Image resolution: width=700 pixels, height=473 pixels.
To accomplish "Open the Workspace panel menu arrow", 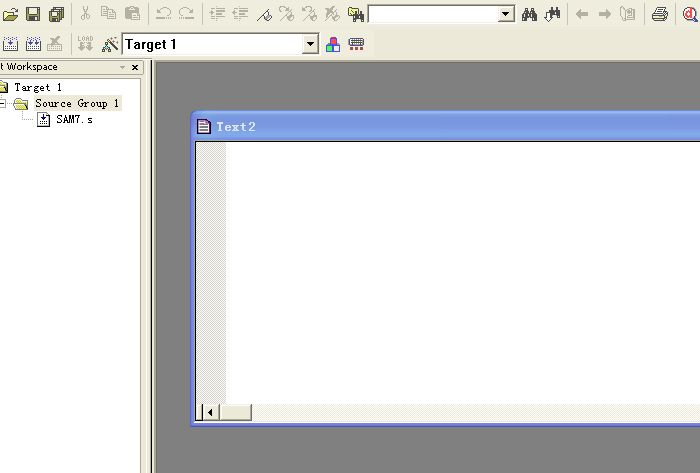I will click(122, 67).
